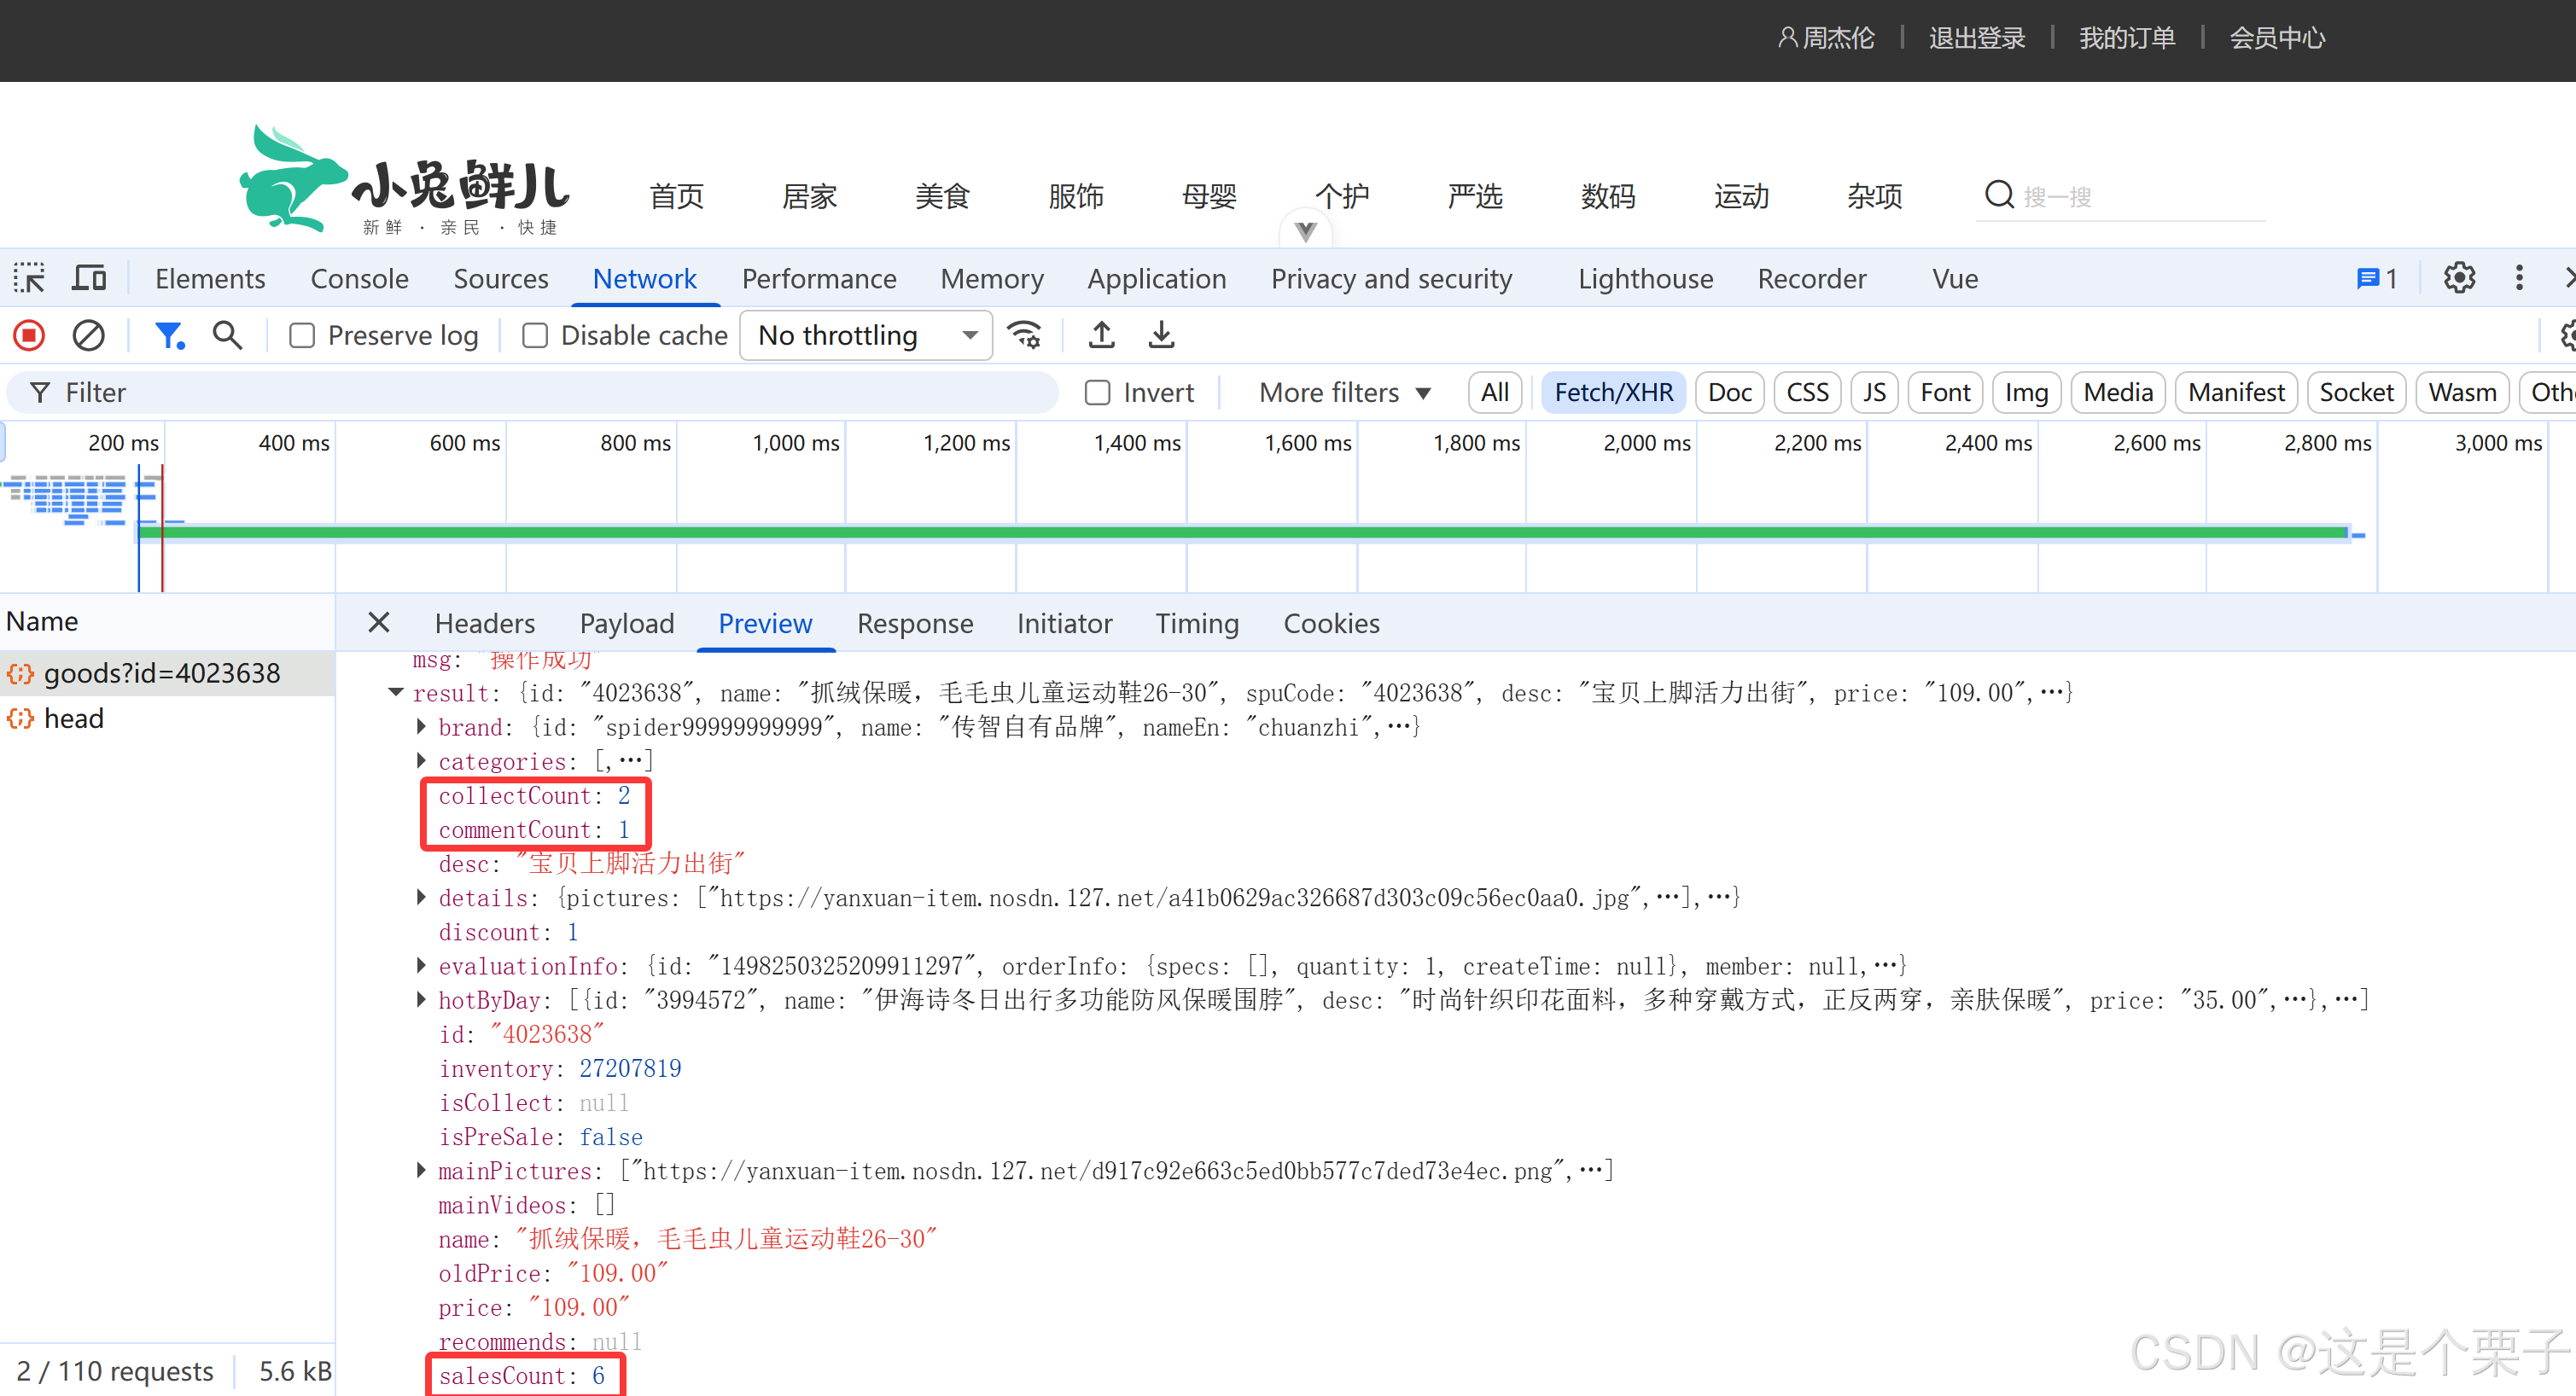Click 我的订单 link in top bar

(2126, 38)
